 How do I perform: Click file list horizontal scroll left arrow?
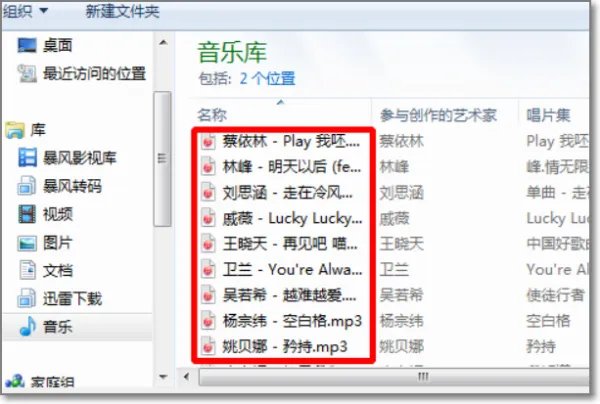pyautogui.click(x=186, y=377)
